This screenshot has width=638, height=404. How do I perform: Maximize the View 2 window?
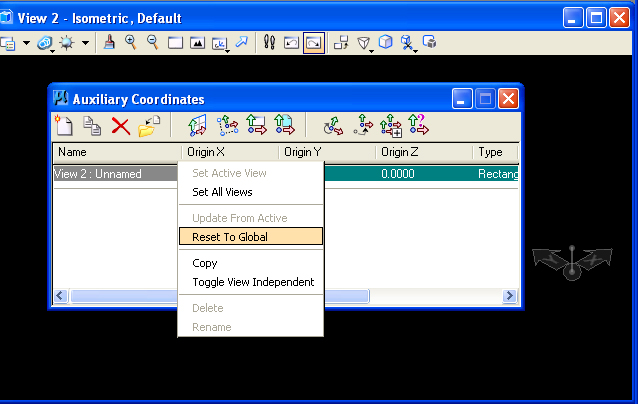[x=596, y=18]
